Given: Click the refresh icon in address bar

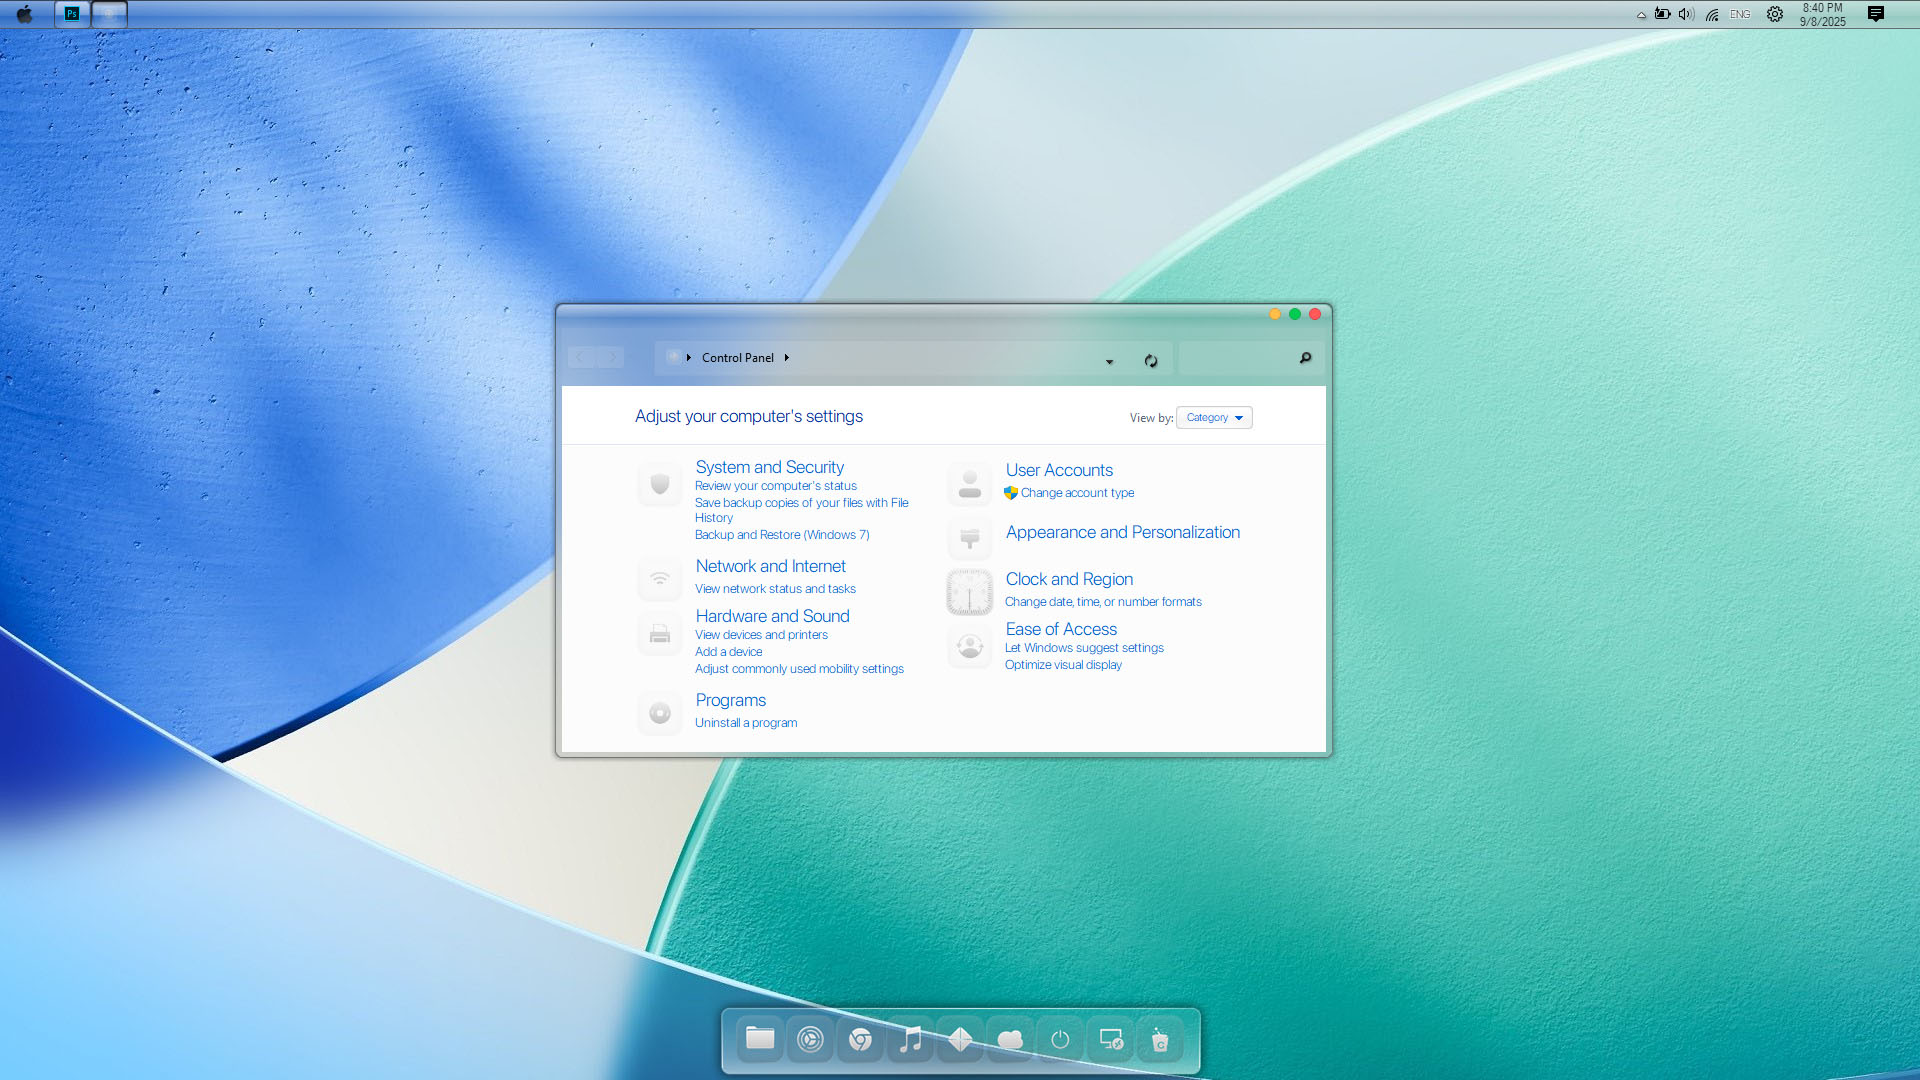Looking at the screenshot, I should click(x=1151, y=360).
